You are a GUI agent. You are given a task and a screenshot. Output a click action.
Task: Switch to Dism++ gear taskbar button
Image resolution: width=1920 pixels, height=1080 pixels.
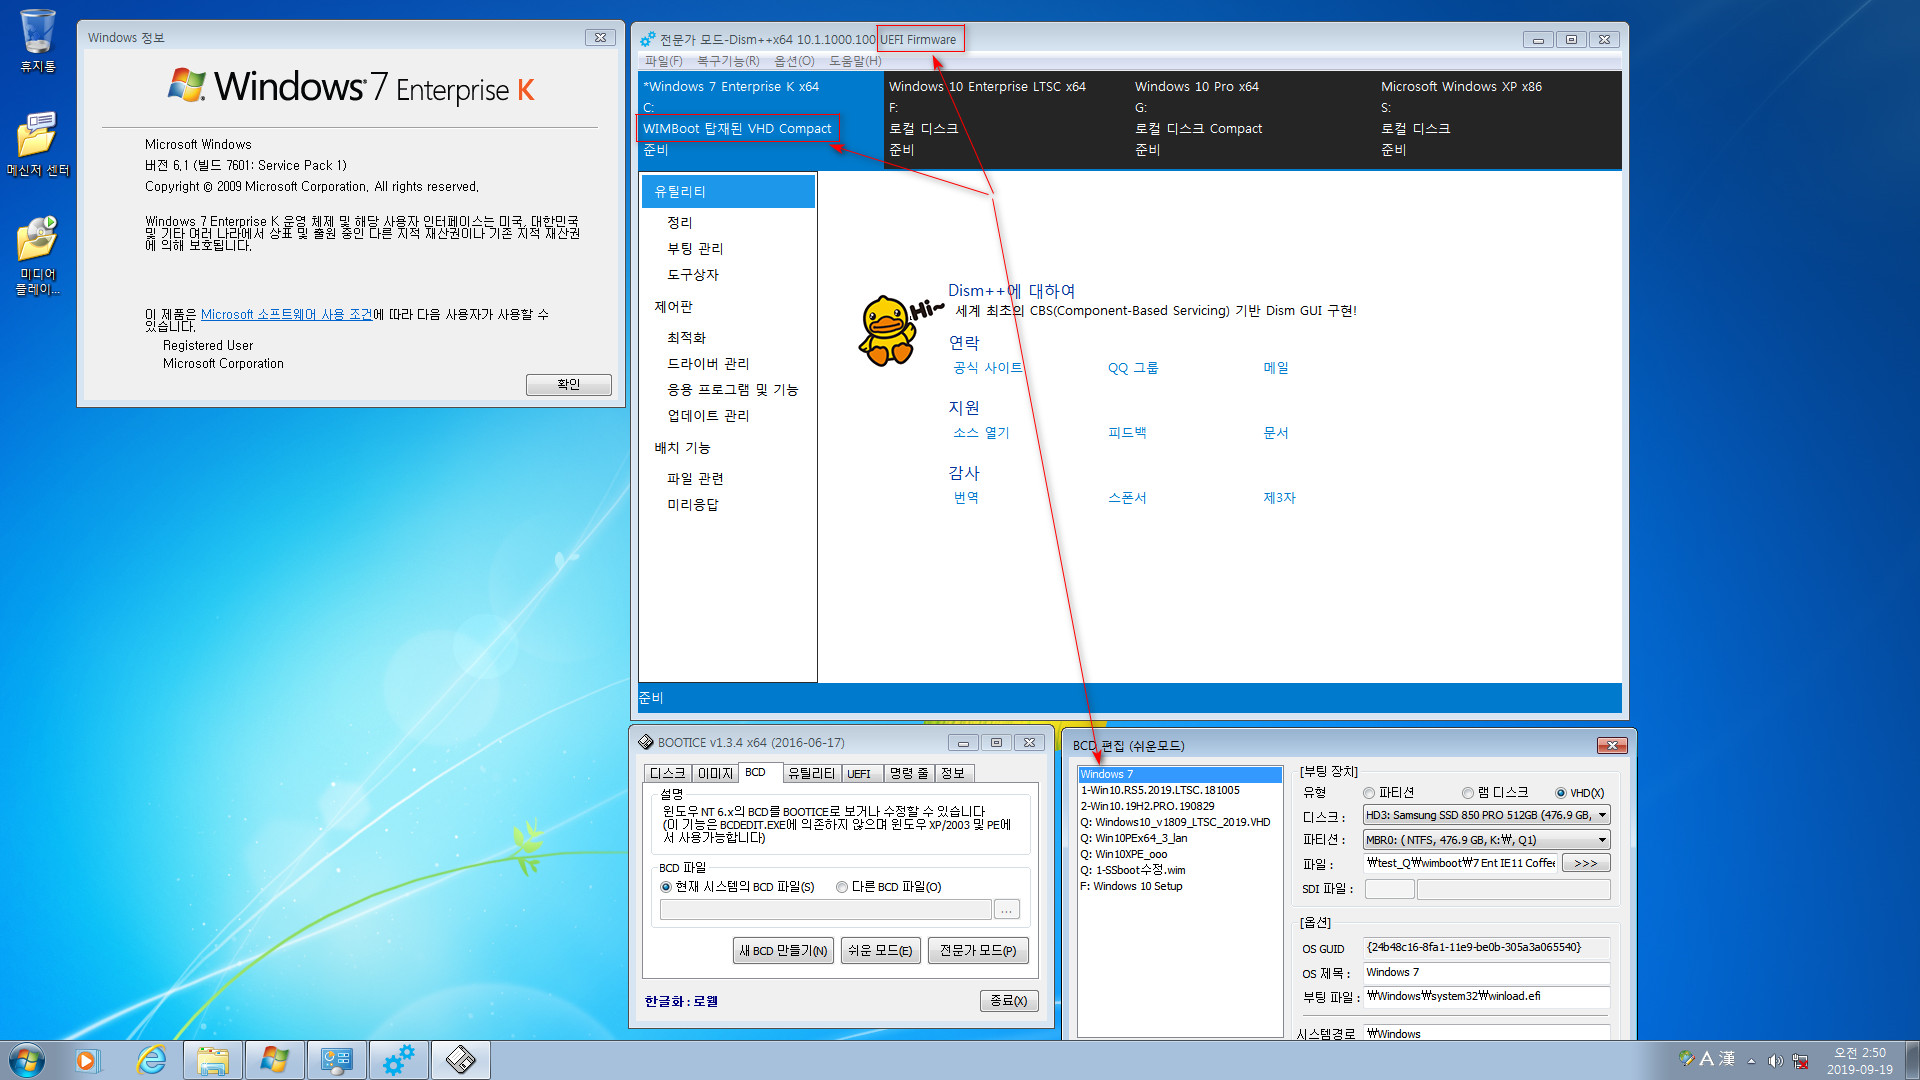tap(398, 1060)
